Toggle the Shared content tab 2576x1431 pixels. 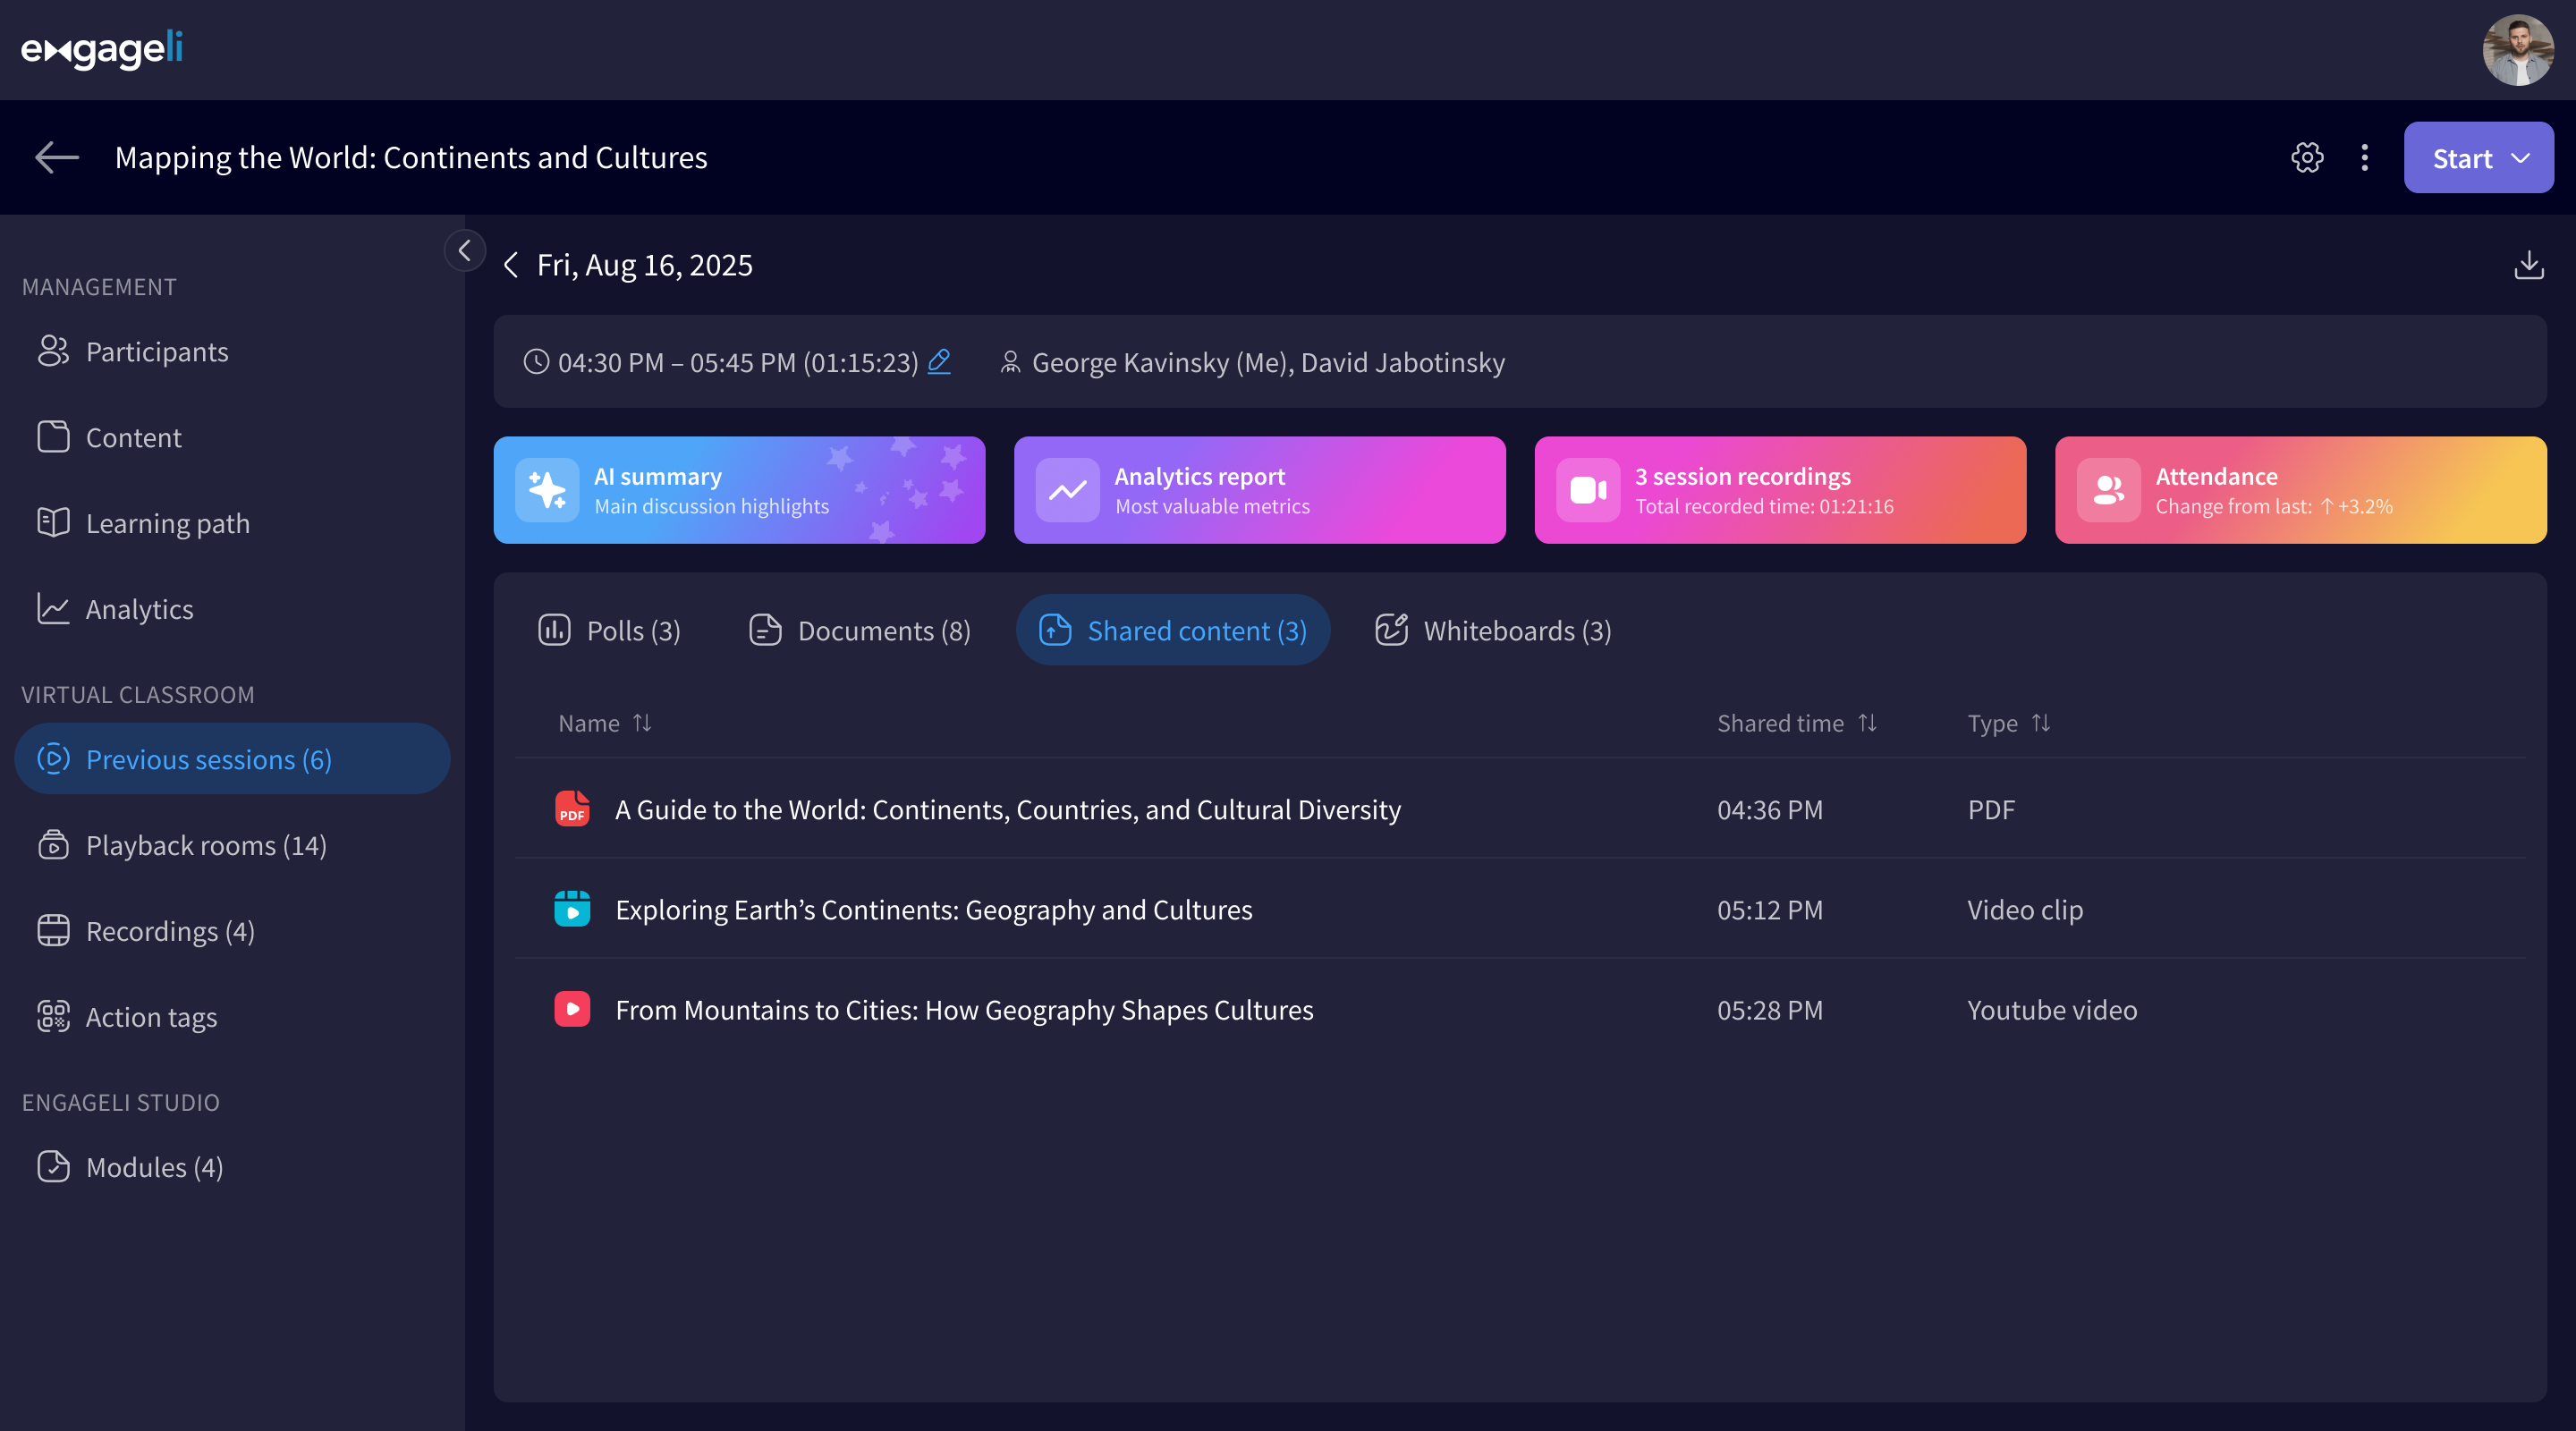tap(1172, 629)
